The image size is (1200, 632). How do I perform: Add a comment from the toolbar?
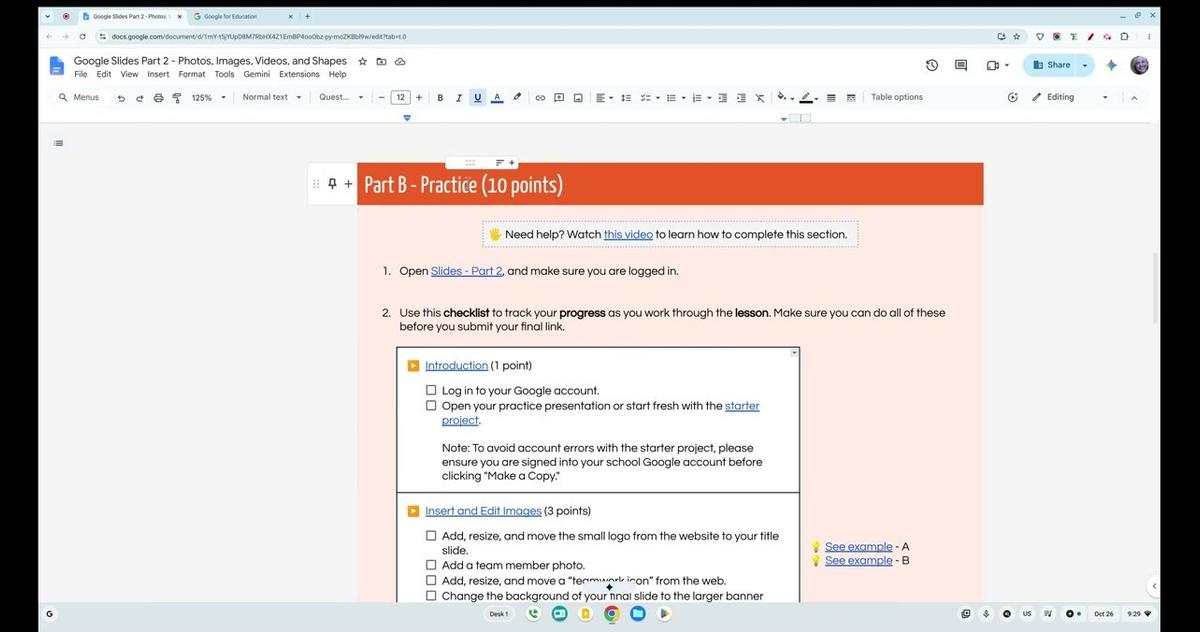pyautogui.click(x=559, y=98)
